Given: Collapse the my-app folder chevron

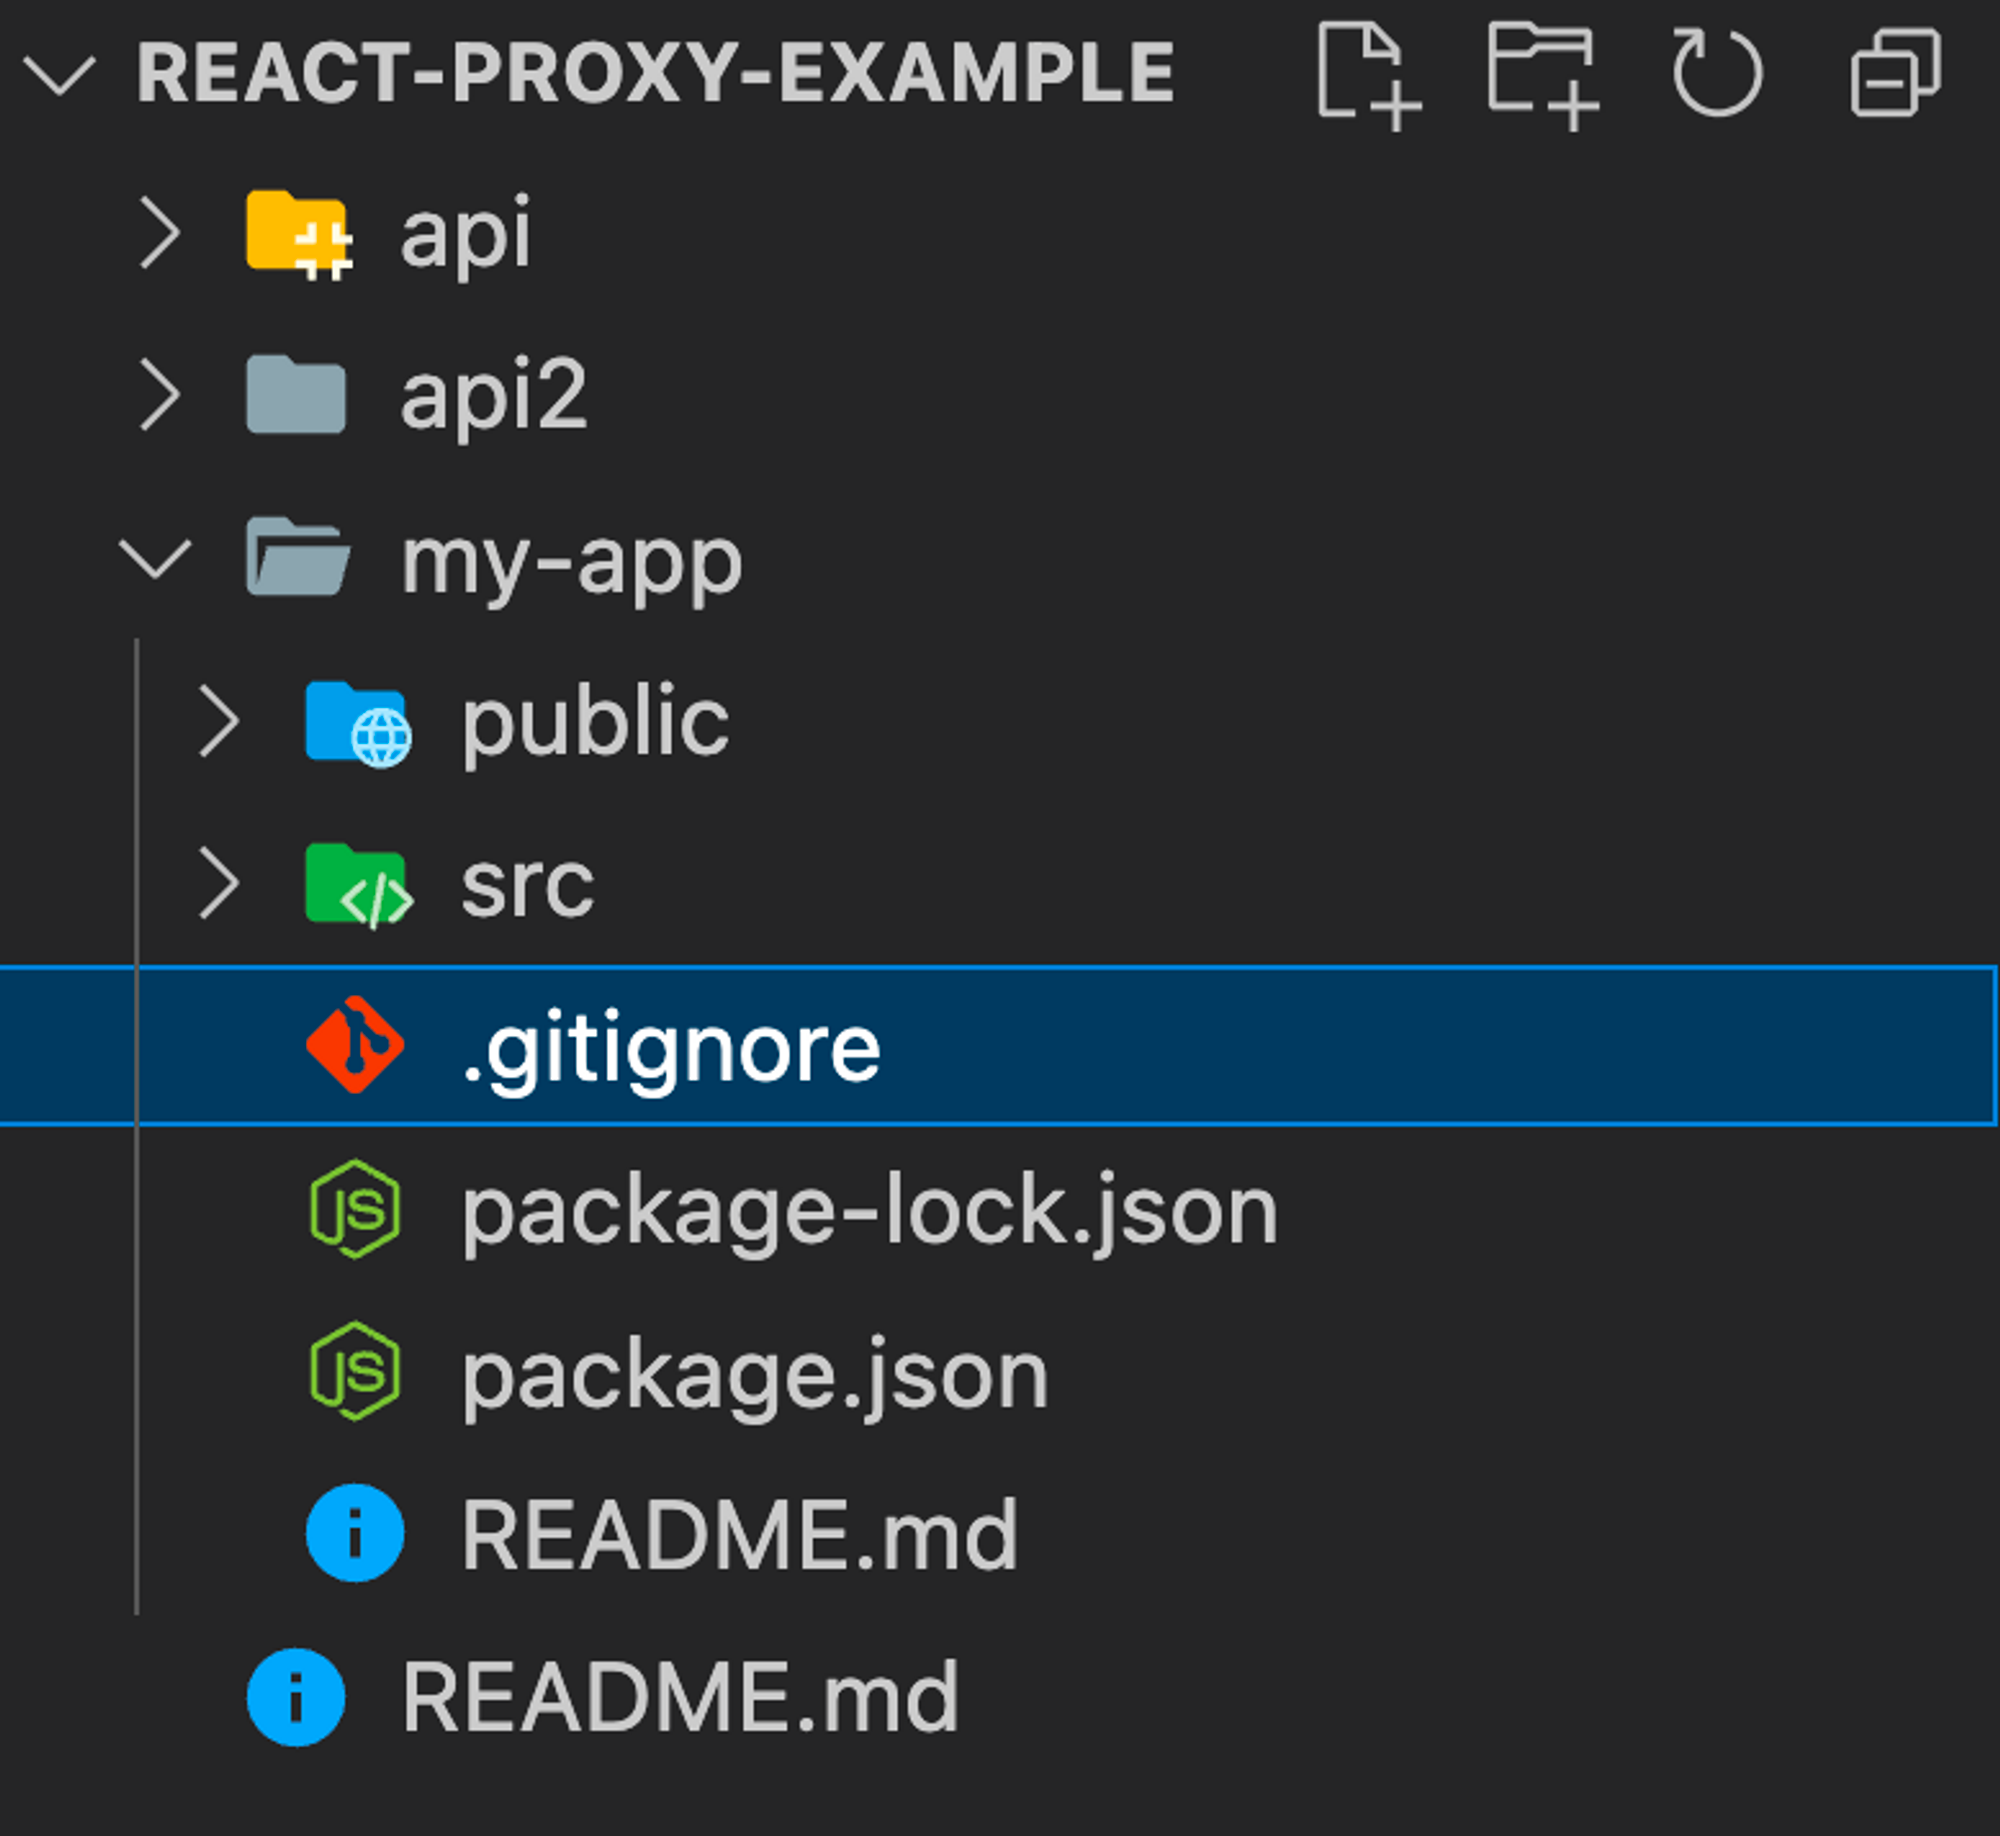Looking at the screenshot, I should (156, 559).
